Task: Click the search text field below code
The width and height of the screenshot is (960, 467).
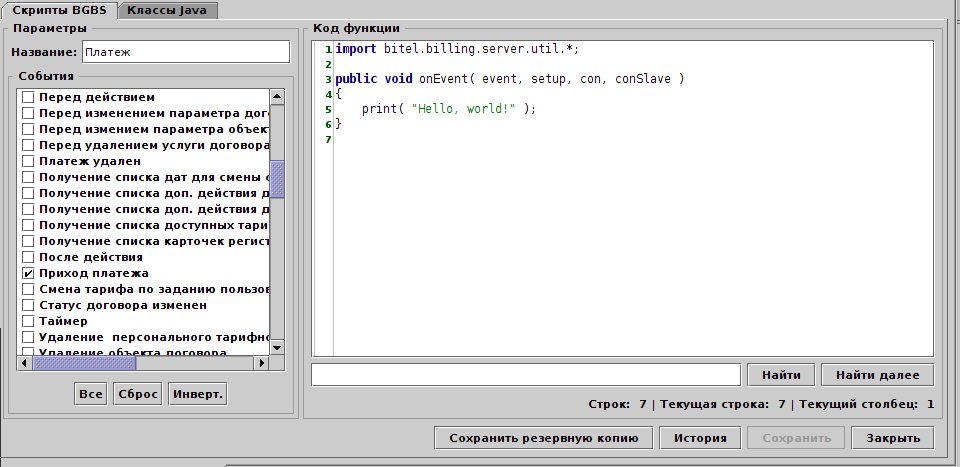Action: [526, 375]
